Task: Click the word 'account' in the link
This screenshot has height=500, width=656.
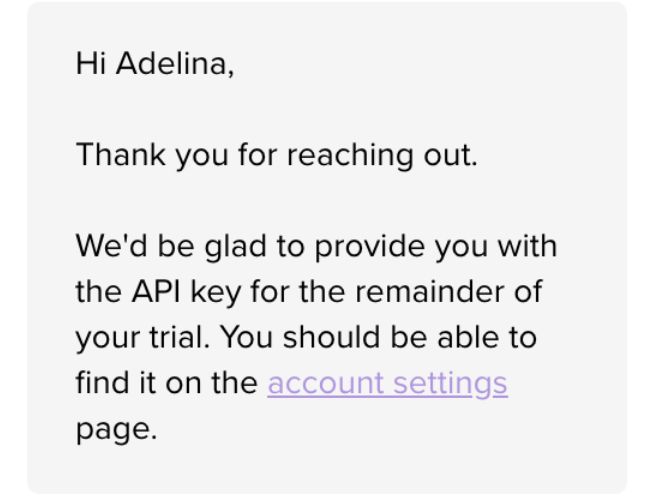Action: (x=325, y=383)
